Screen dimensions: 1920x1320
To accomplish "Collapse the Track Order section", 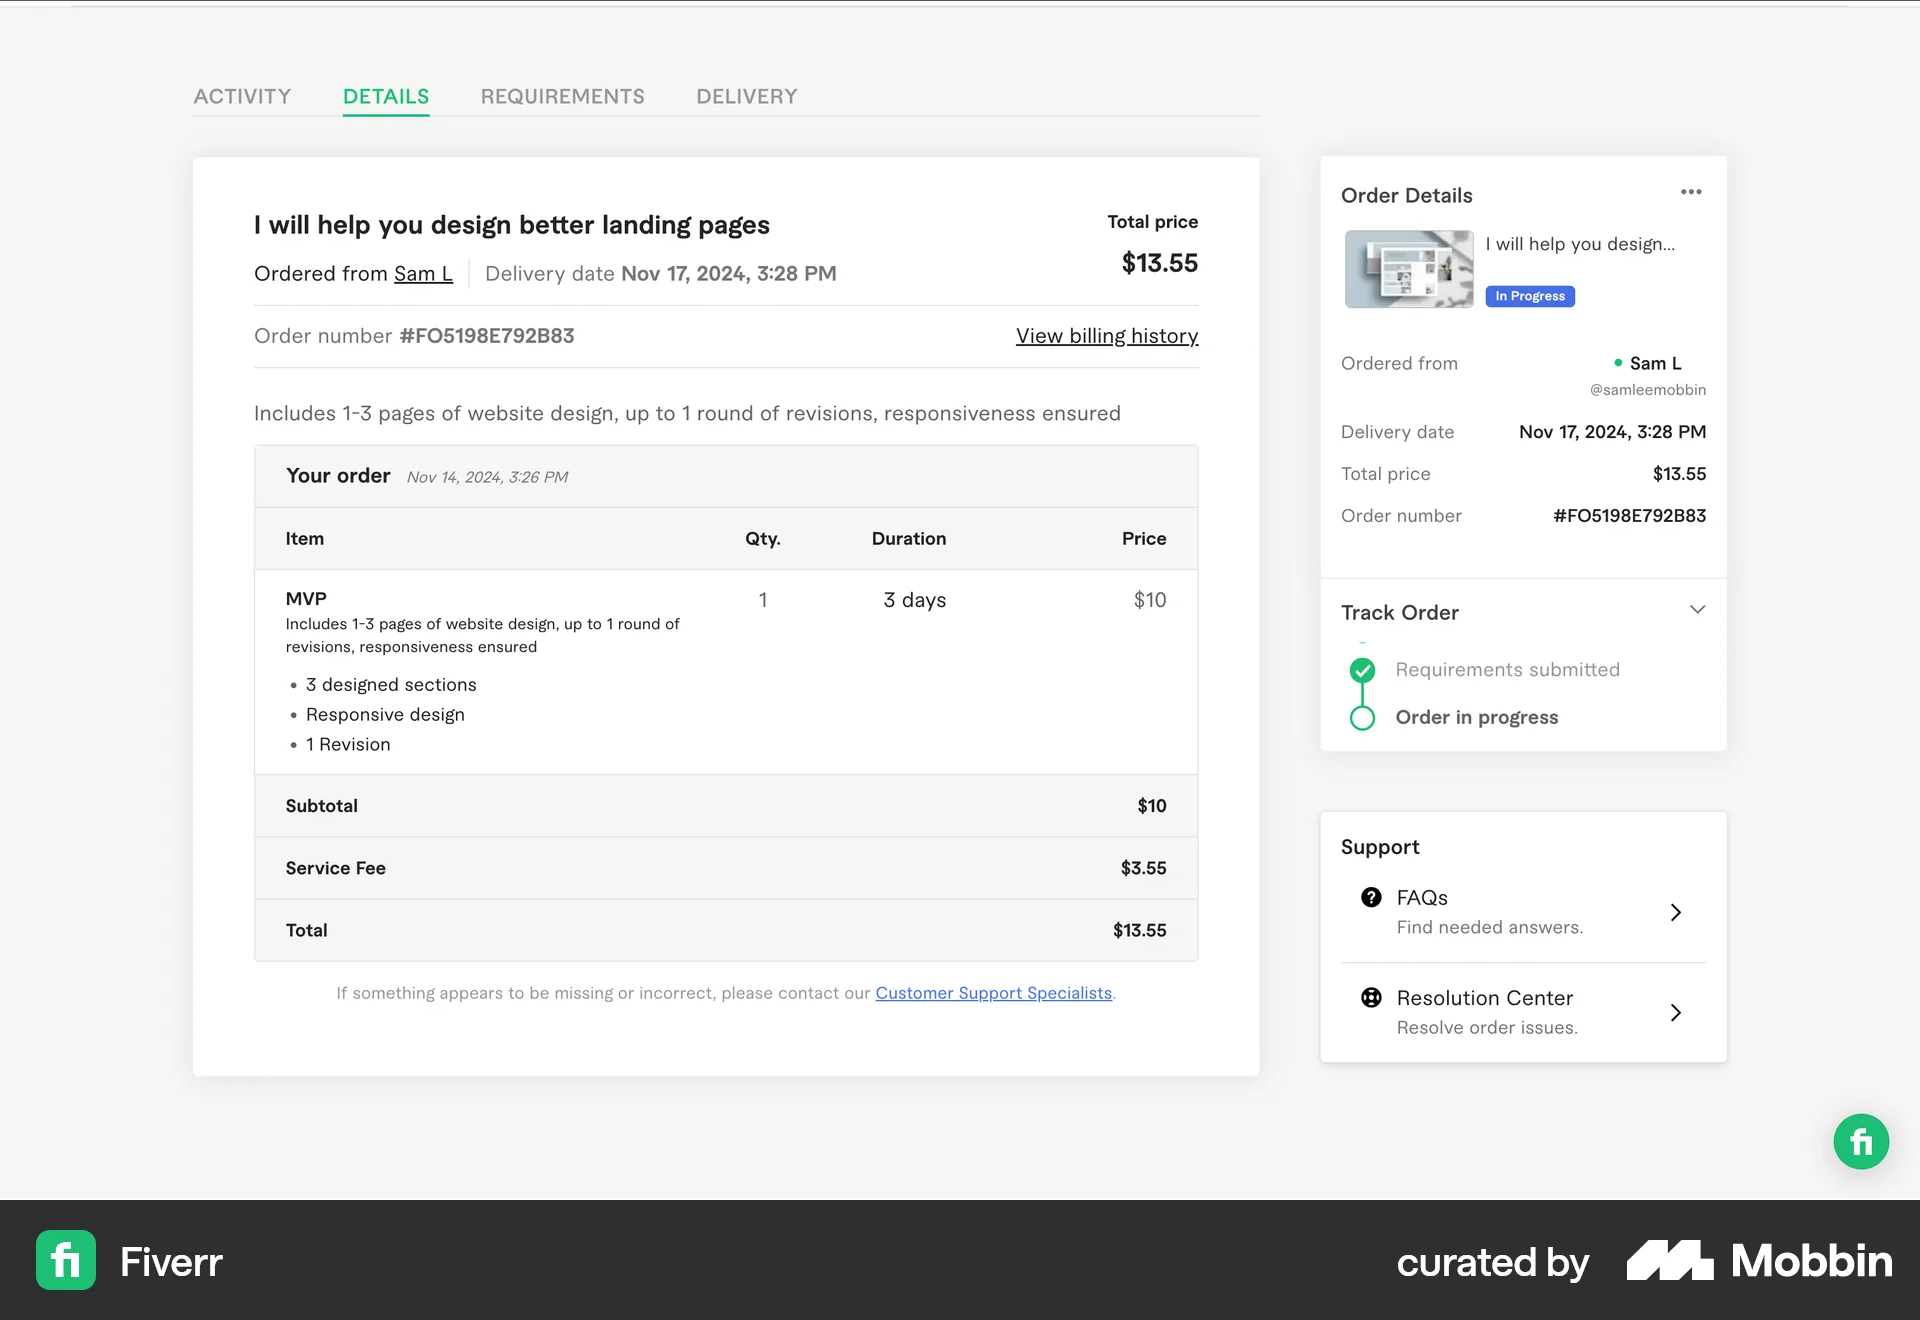I will coord(1697,609).
